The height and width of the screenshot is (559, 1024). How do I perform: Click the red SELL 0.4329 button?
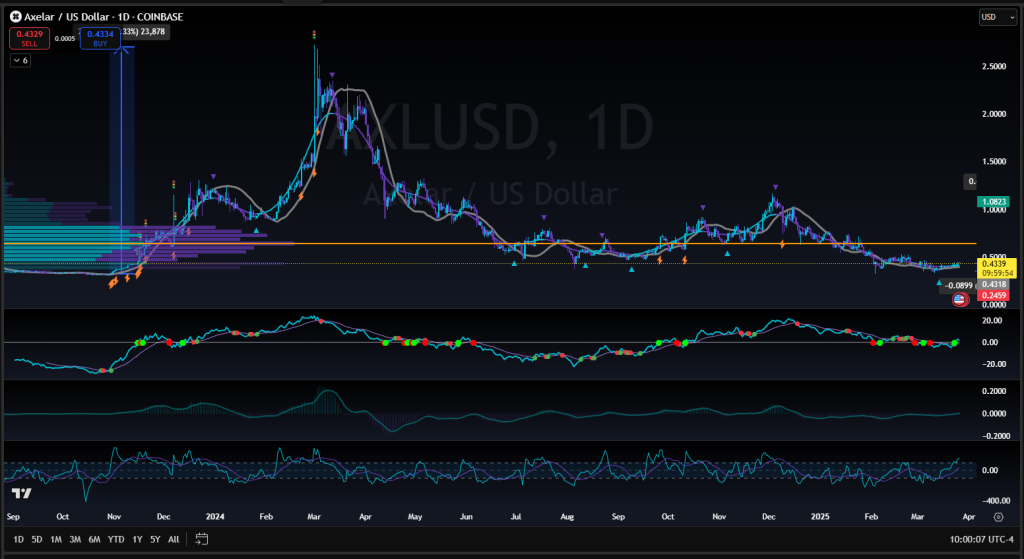(29, 38)
